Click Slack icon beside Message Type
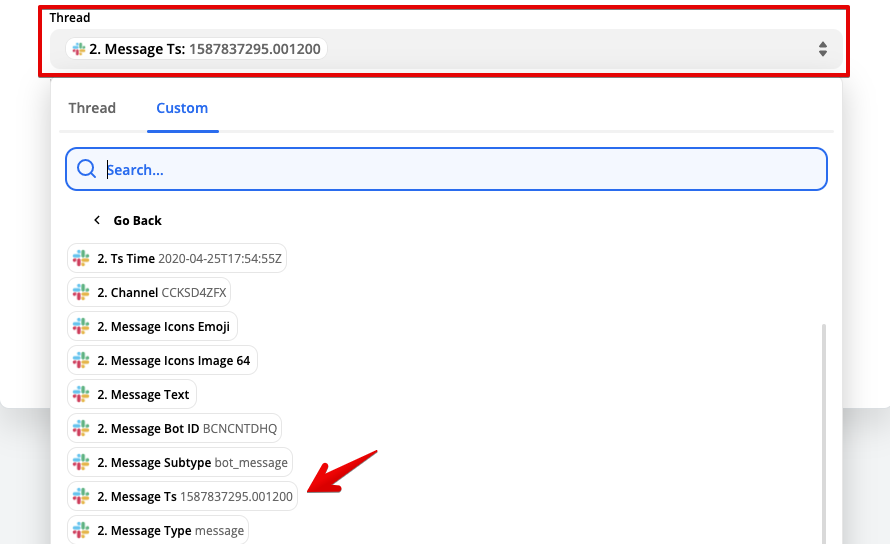 pos(81,530)
